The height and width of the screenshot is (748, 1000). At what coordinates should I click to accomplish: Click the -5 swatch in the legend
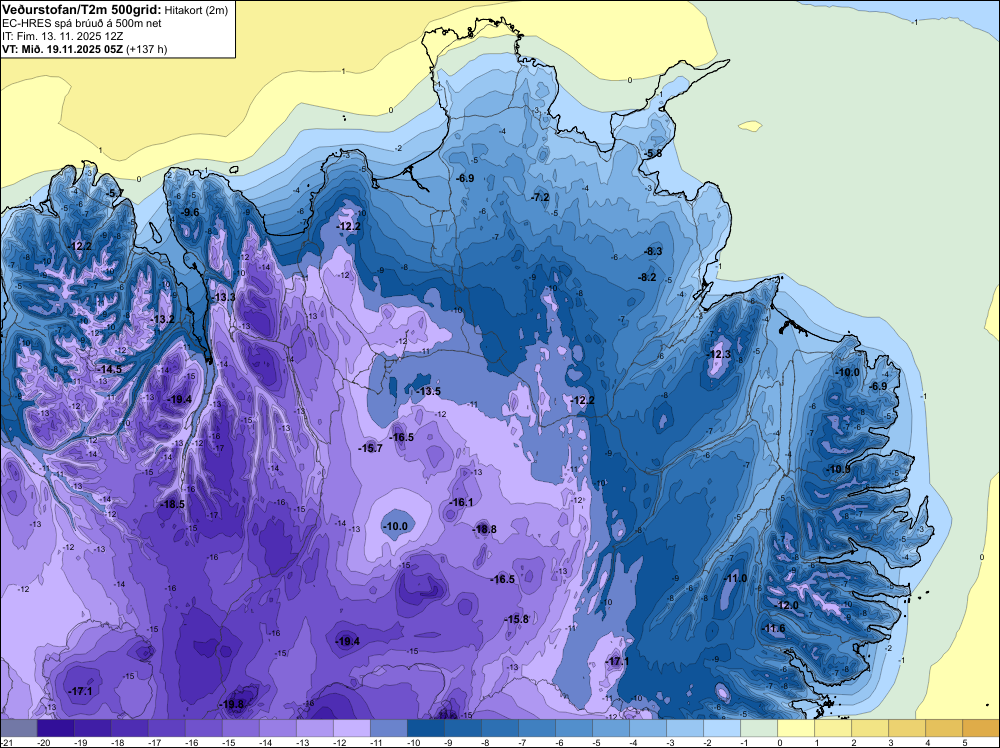(610, 728)
